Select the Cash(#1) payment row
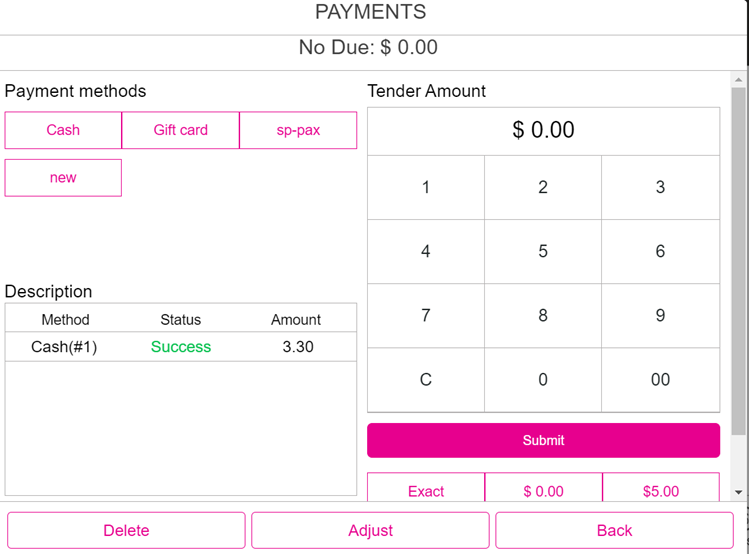749x554 pixels. click(180, 347)
